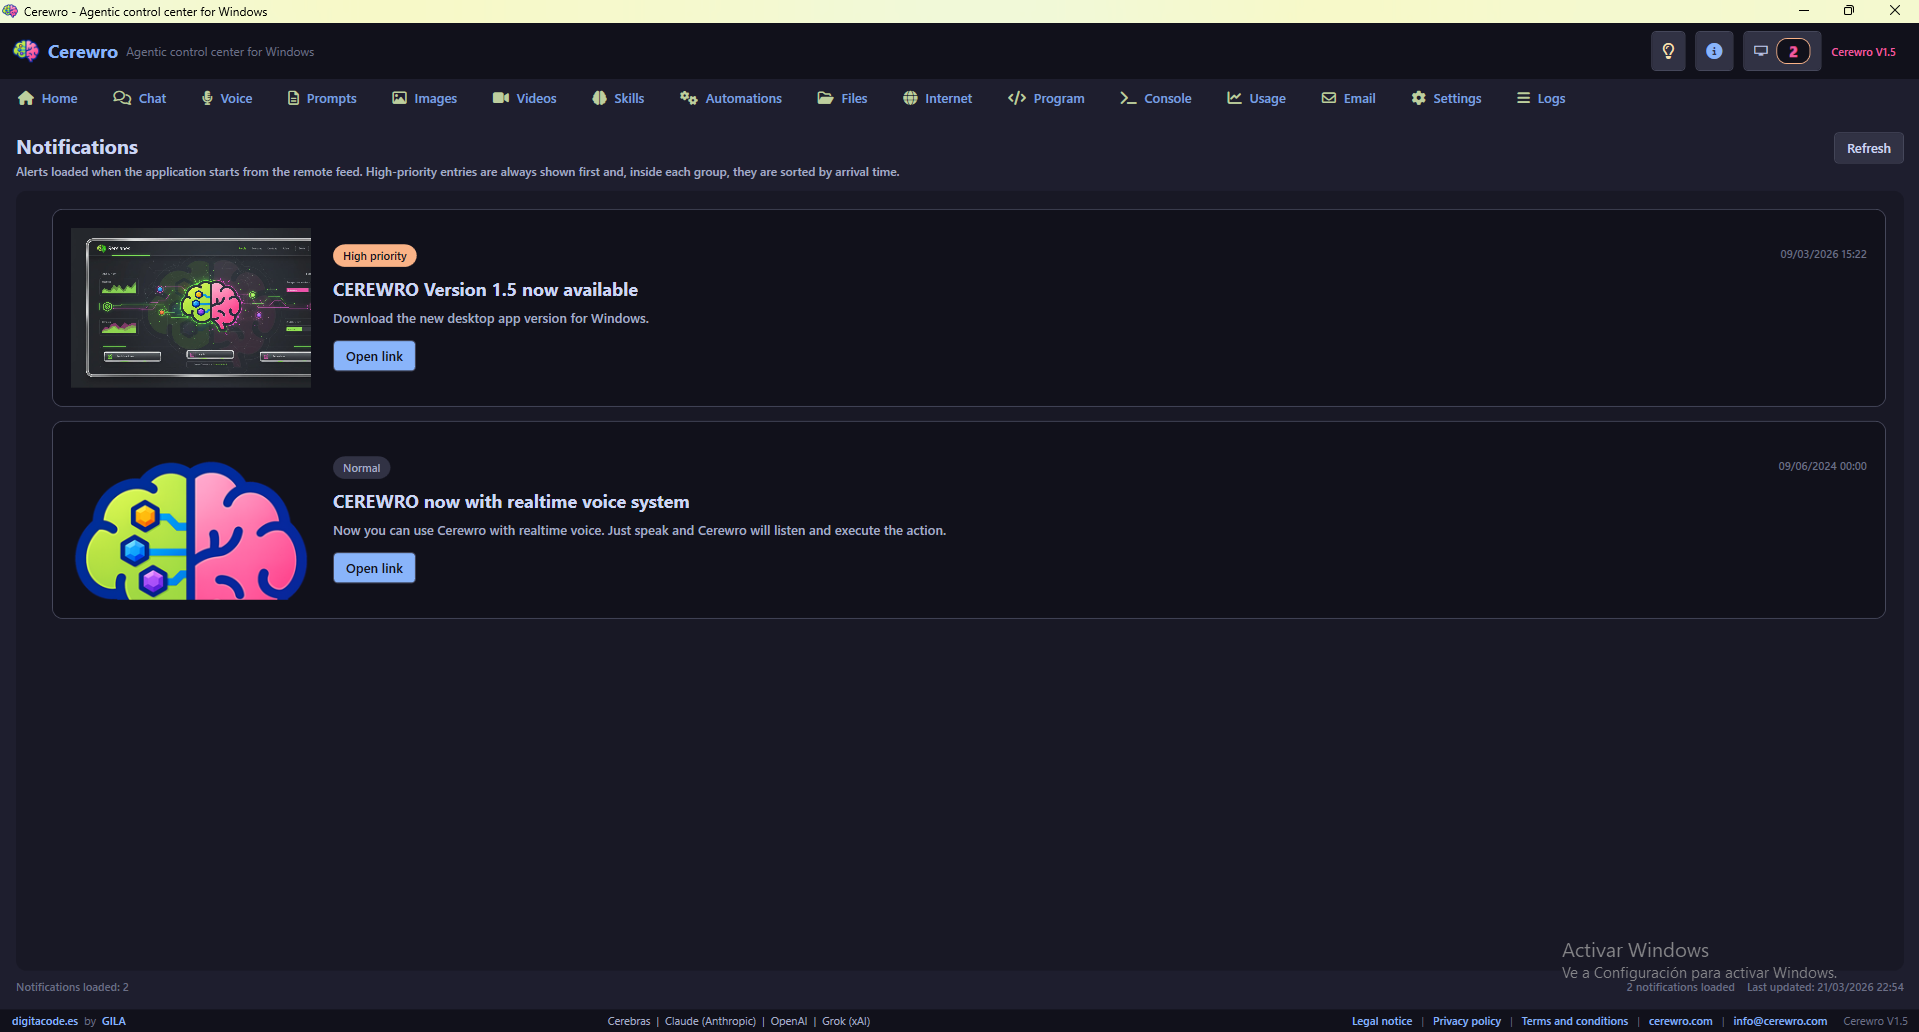Open the info dialog icon
Screen dimensions: 1919x1032
coord(1714,51)
